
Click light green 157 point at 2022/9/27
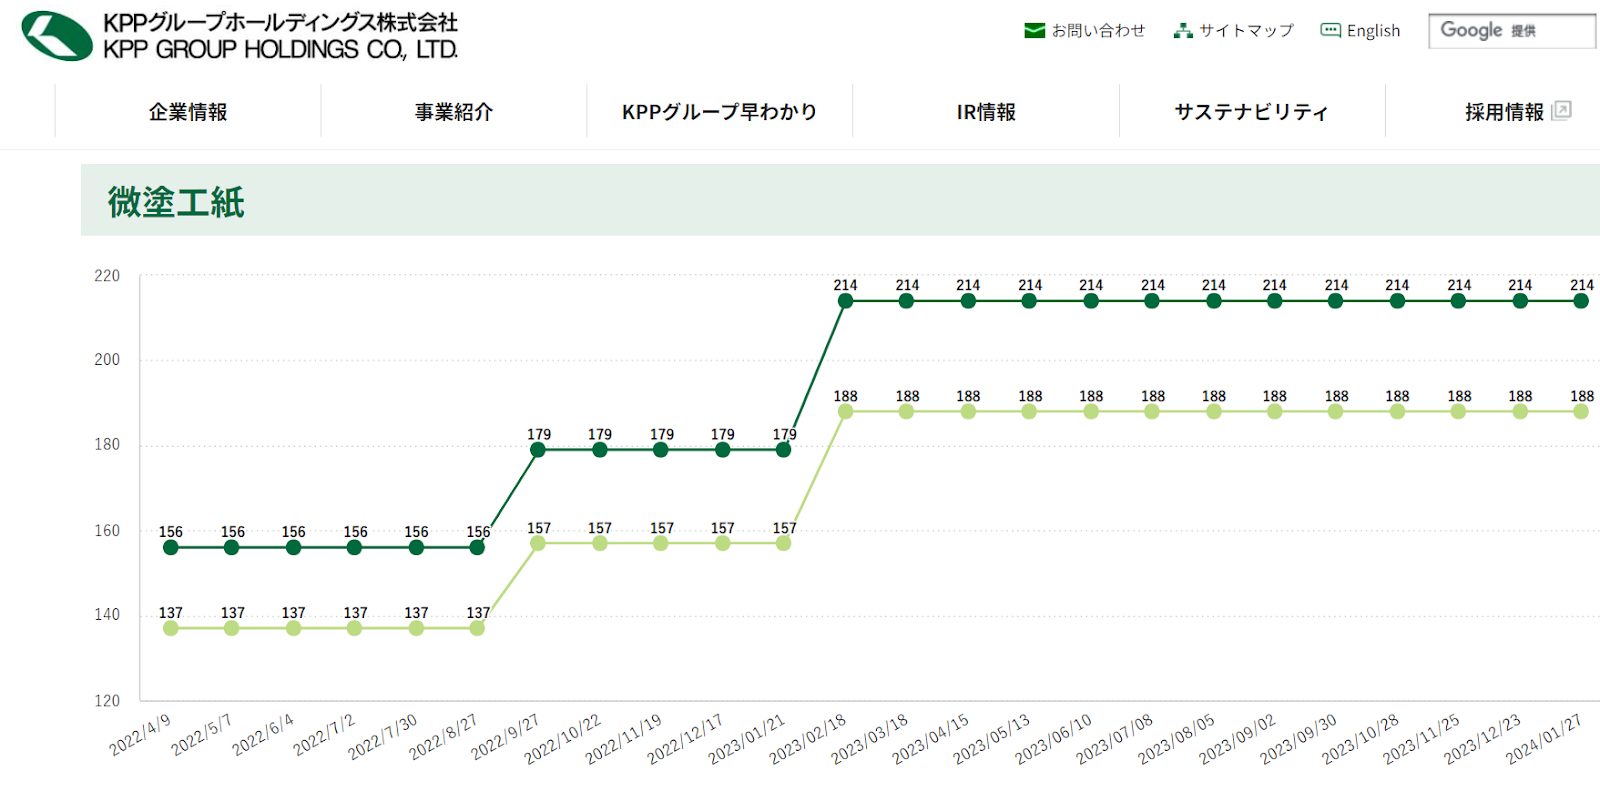(538, 543)
